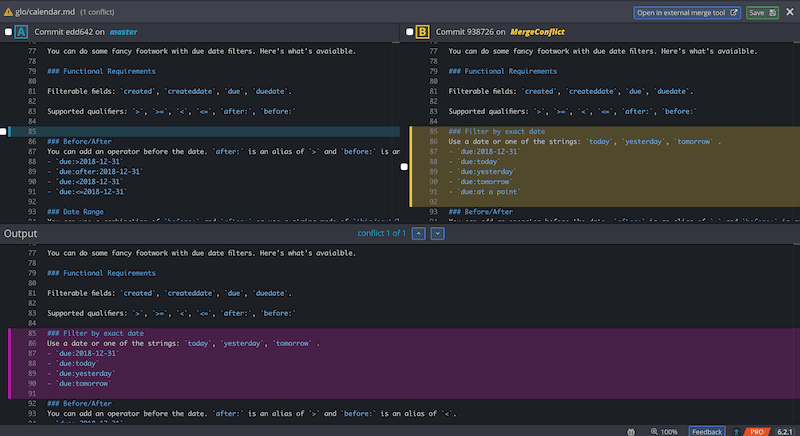Toggle the conflict hunk checkbox in pane B
Viewport: 800px width, 436px height.
pyautogui.click(x=404, y=167)
